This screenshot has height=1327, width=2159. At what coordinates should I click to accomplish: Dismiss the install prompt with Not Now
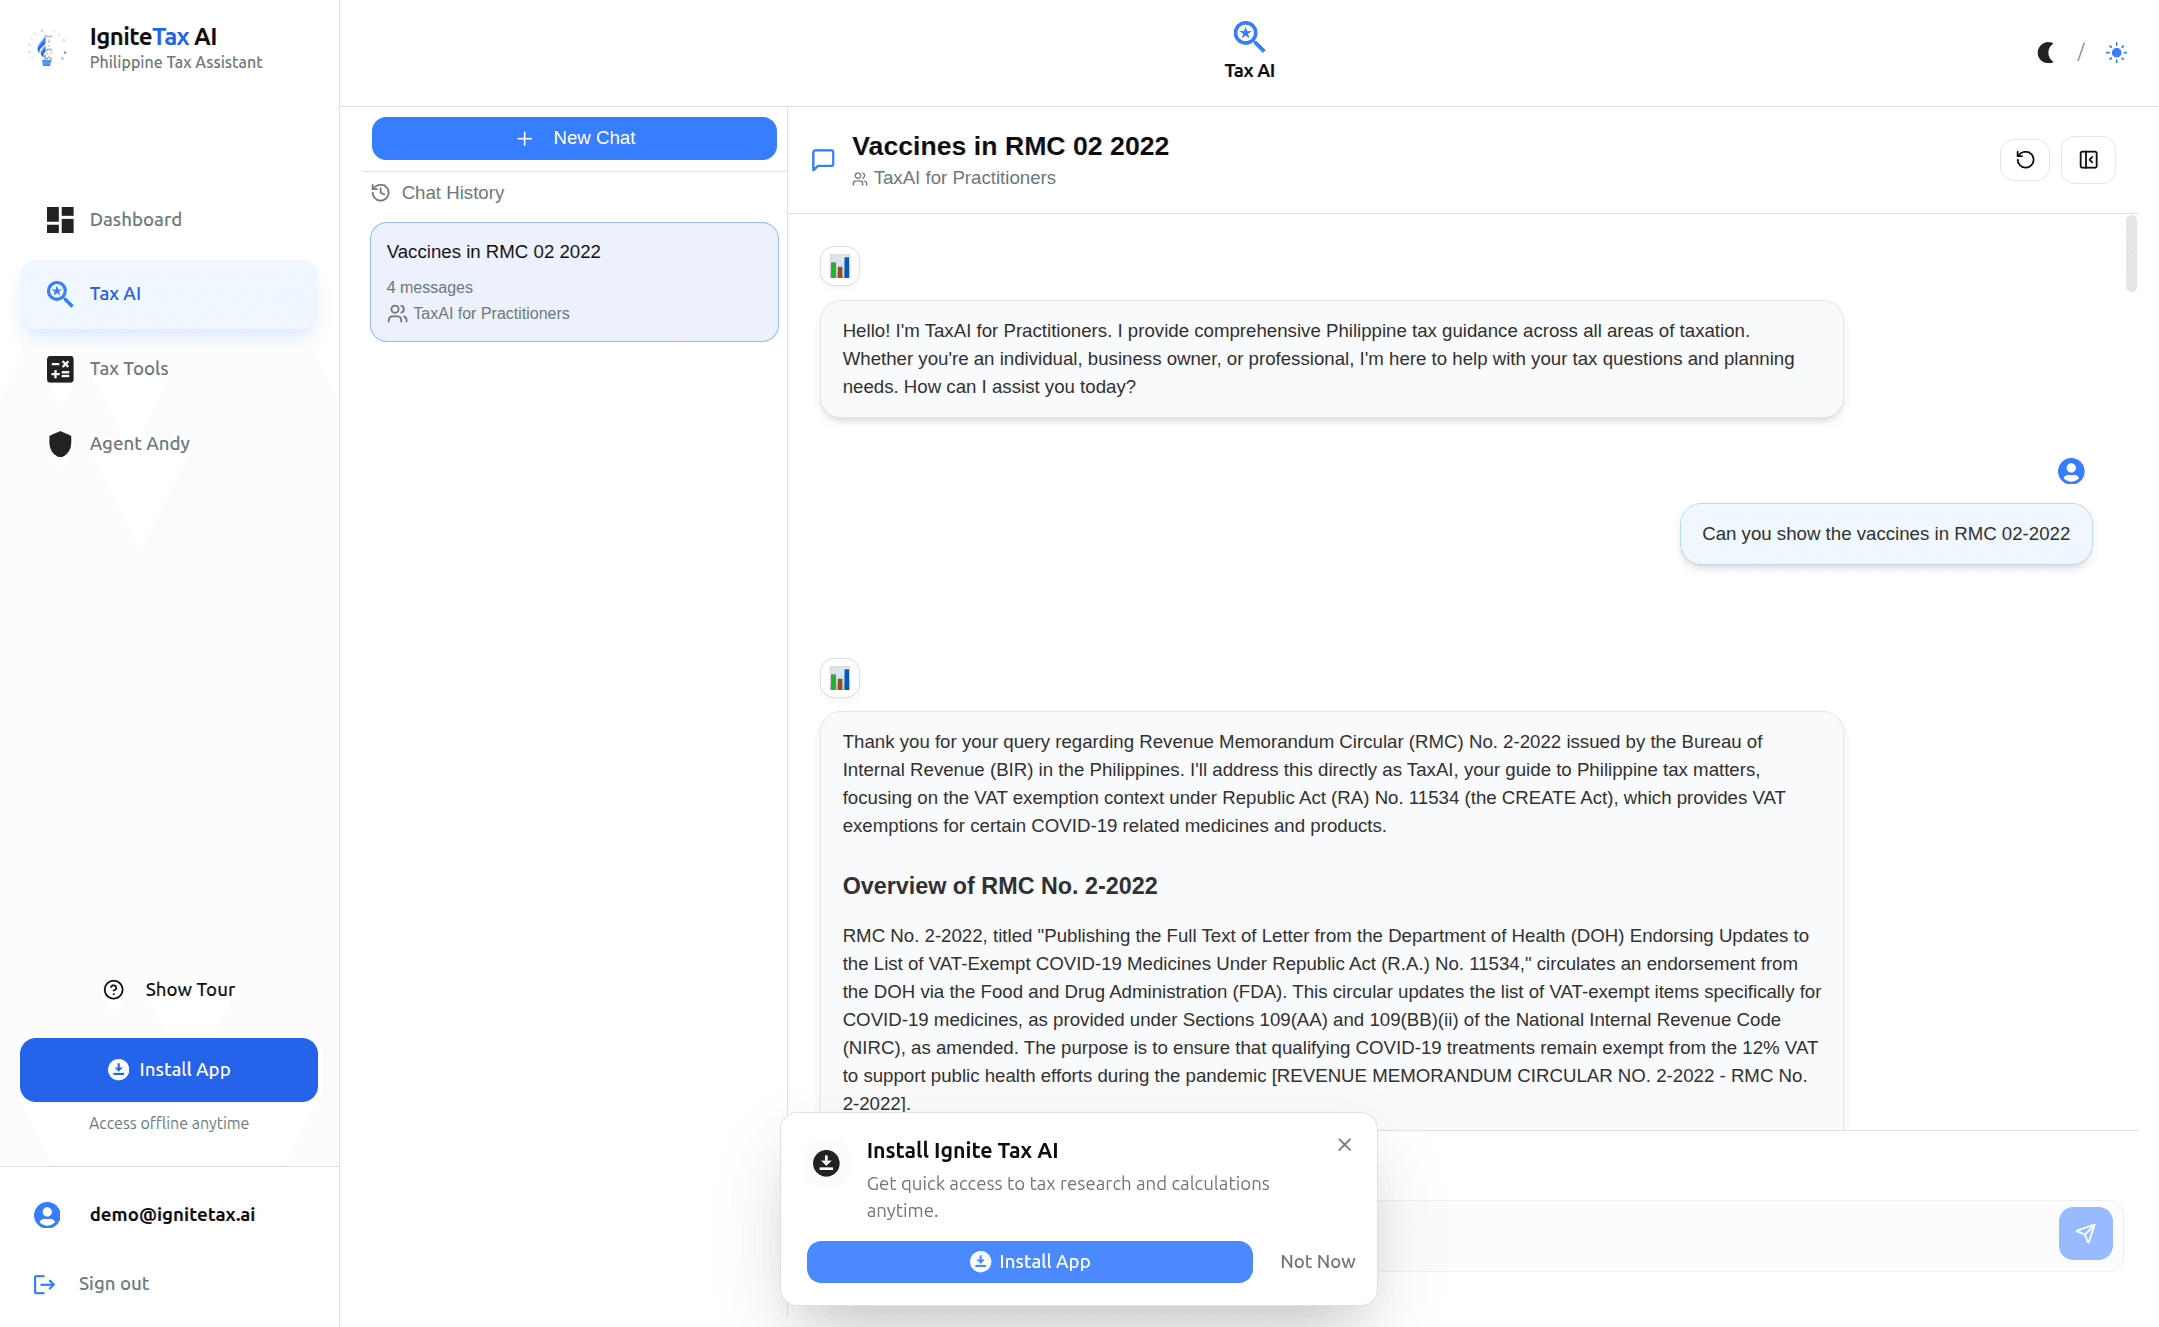pyautogui.click(x=1316, y=1261)
